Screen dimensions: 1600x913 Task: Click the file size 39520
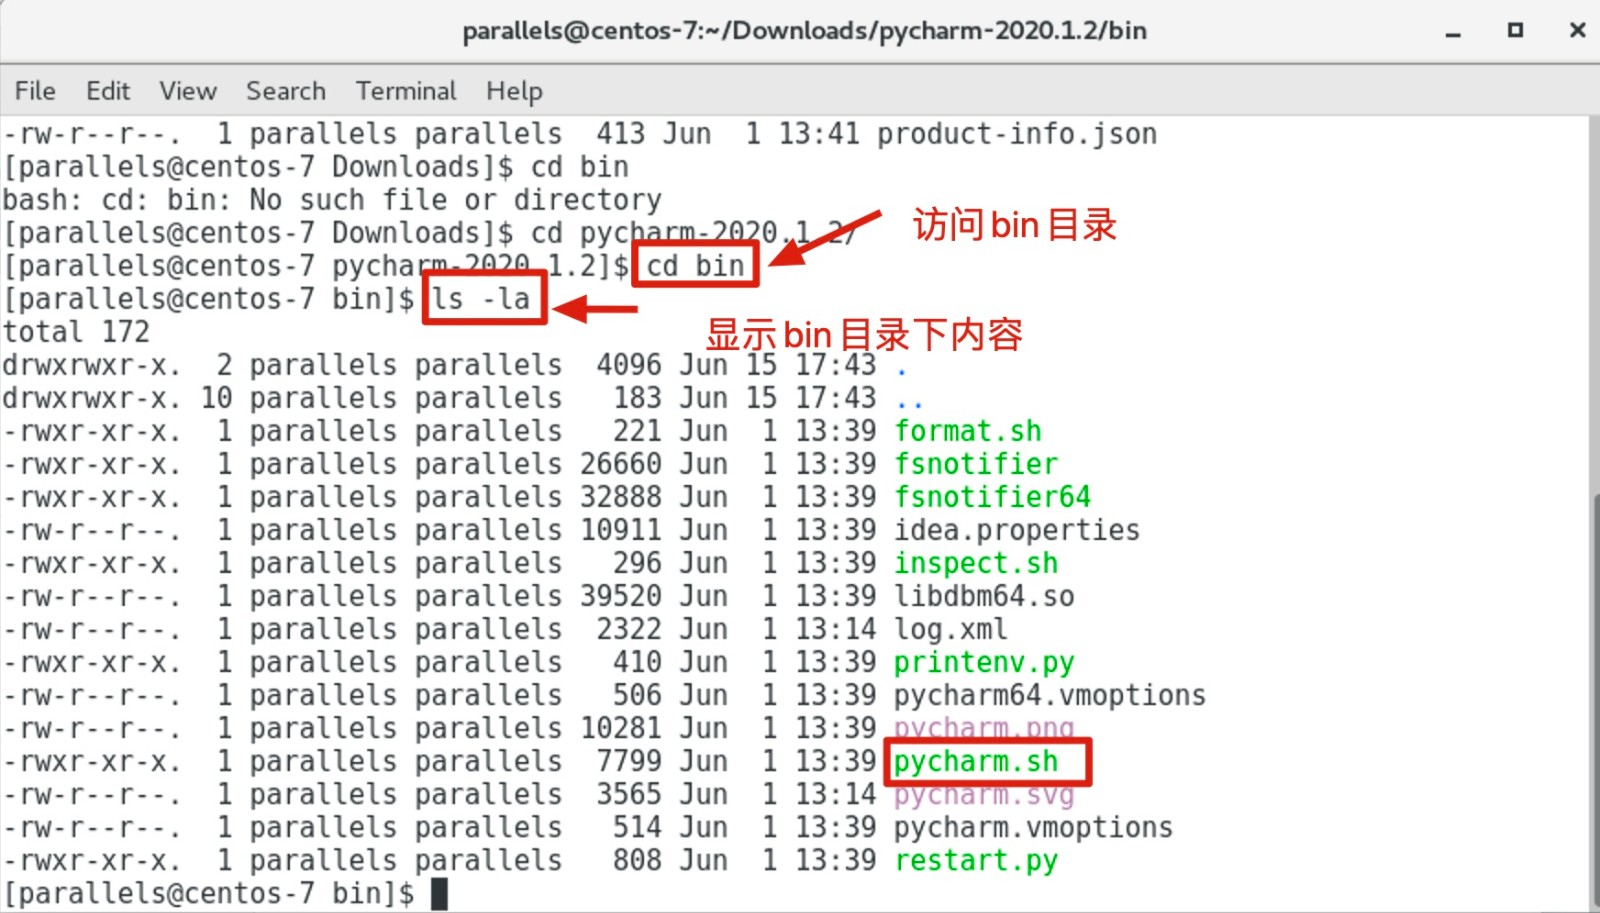pos(621,596)
